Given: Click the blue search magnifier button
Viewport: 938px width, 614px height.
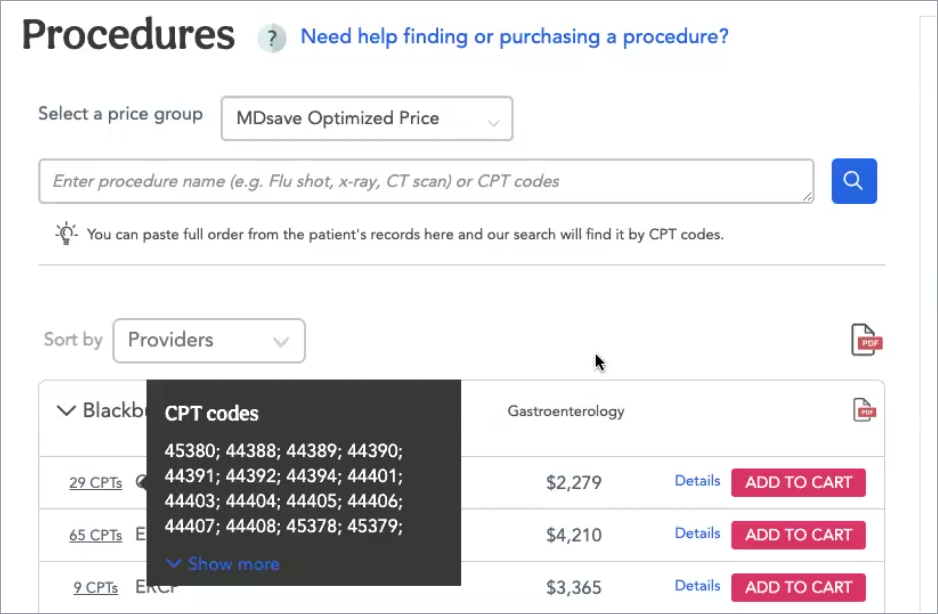Looking at the screenshot, I should (x=854, y=181).
